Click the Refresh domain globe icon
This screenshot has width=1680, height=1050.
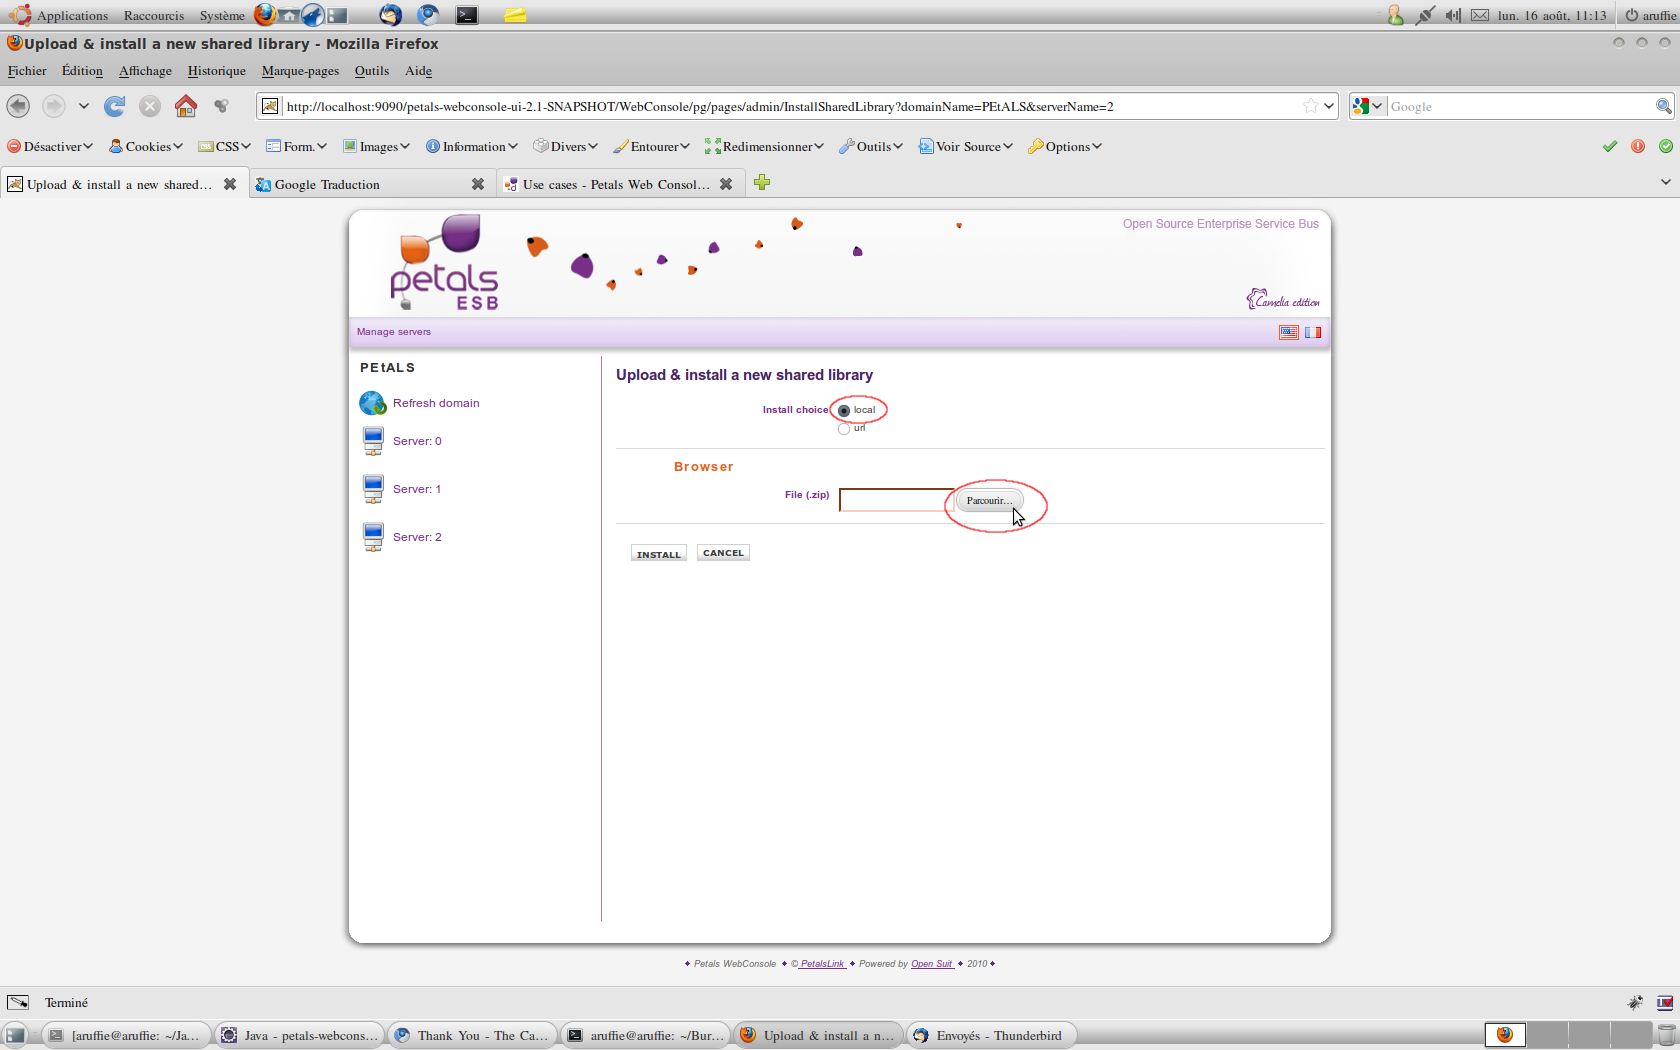coord(372,403)
